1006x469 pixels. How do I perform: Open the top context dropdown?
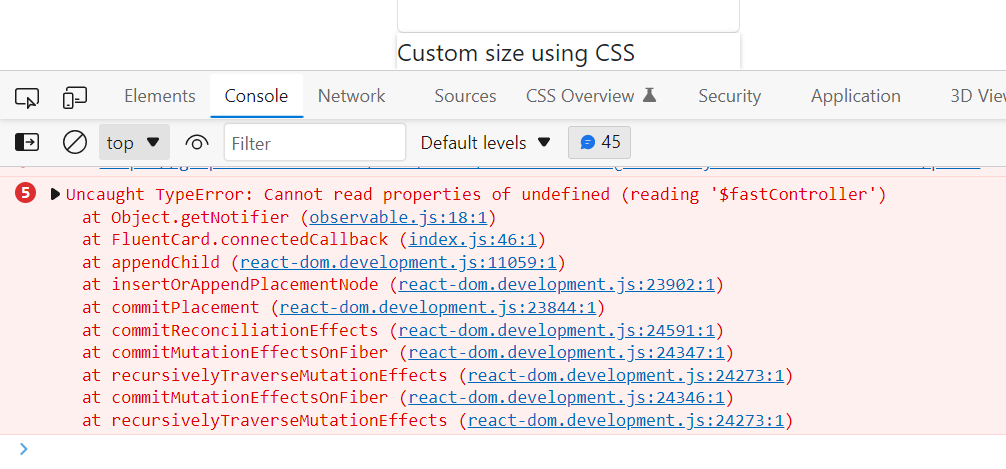click(134, 143)
